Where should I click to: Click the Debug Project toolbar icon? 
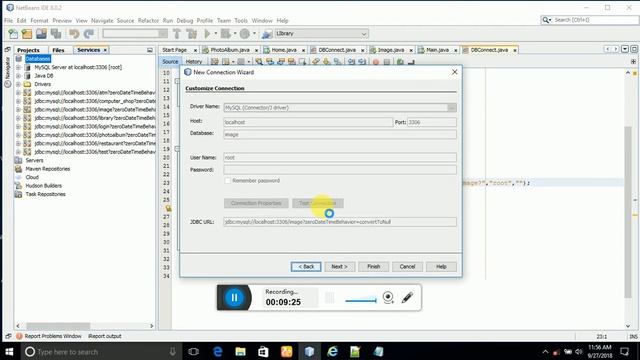click(x=226, y=33)
